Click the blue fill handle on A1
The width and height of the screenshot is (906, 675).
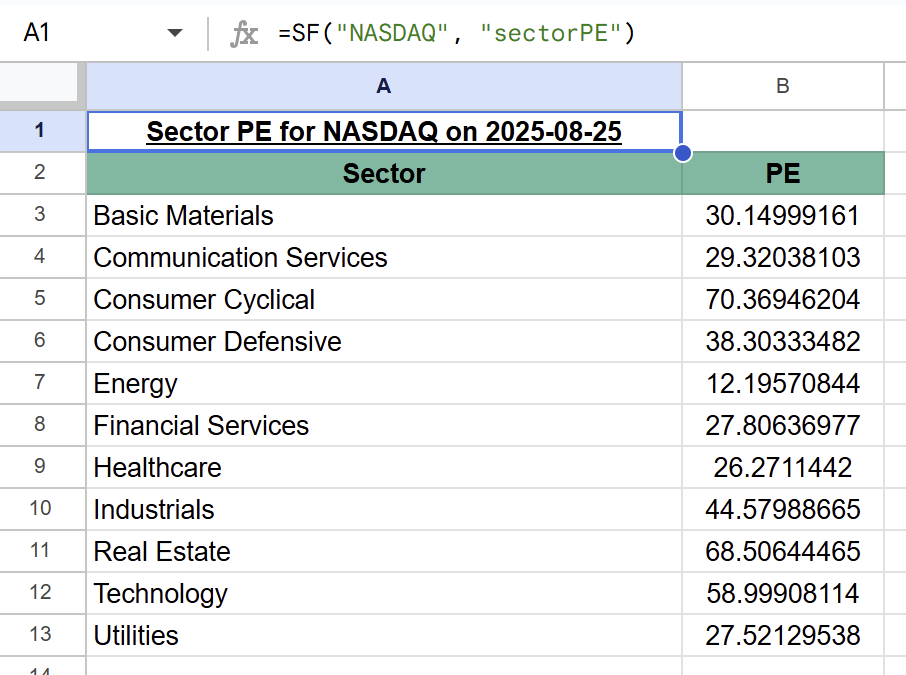681,152
